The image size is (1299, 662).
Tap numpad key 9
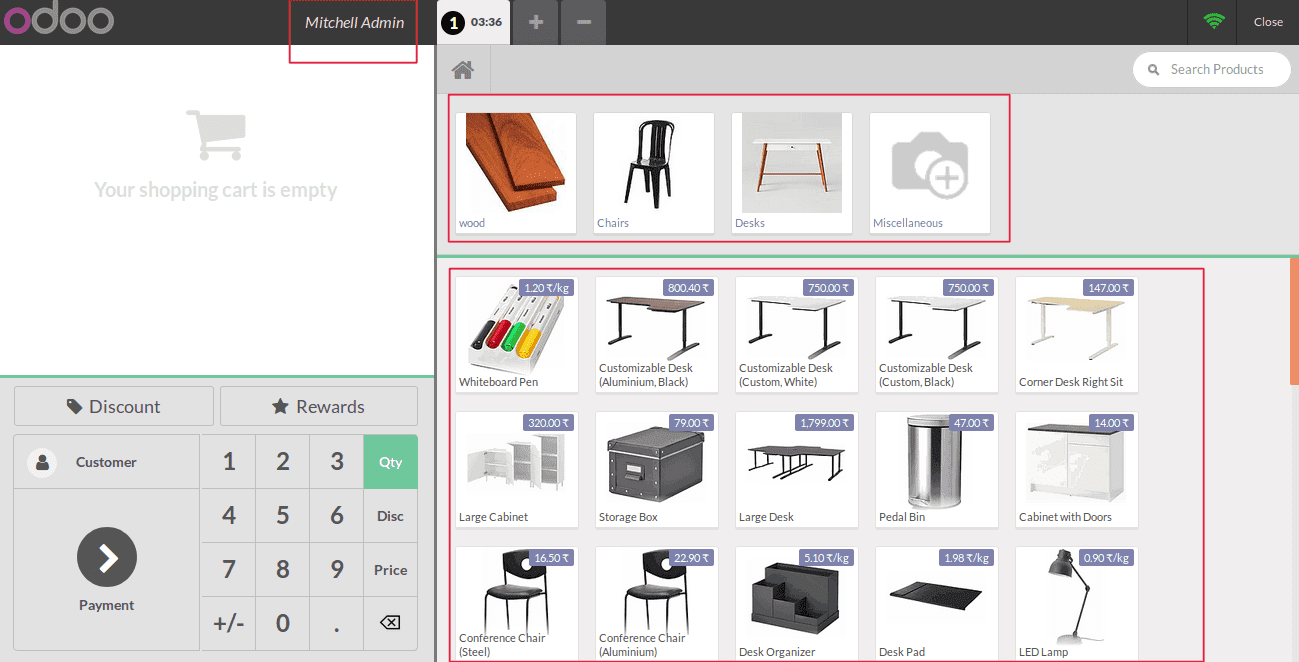(x=337, y=570)
